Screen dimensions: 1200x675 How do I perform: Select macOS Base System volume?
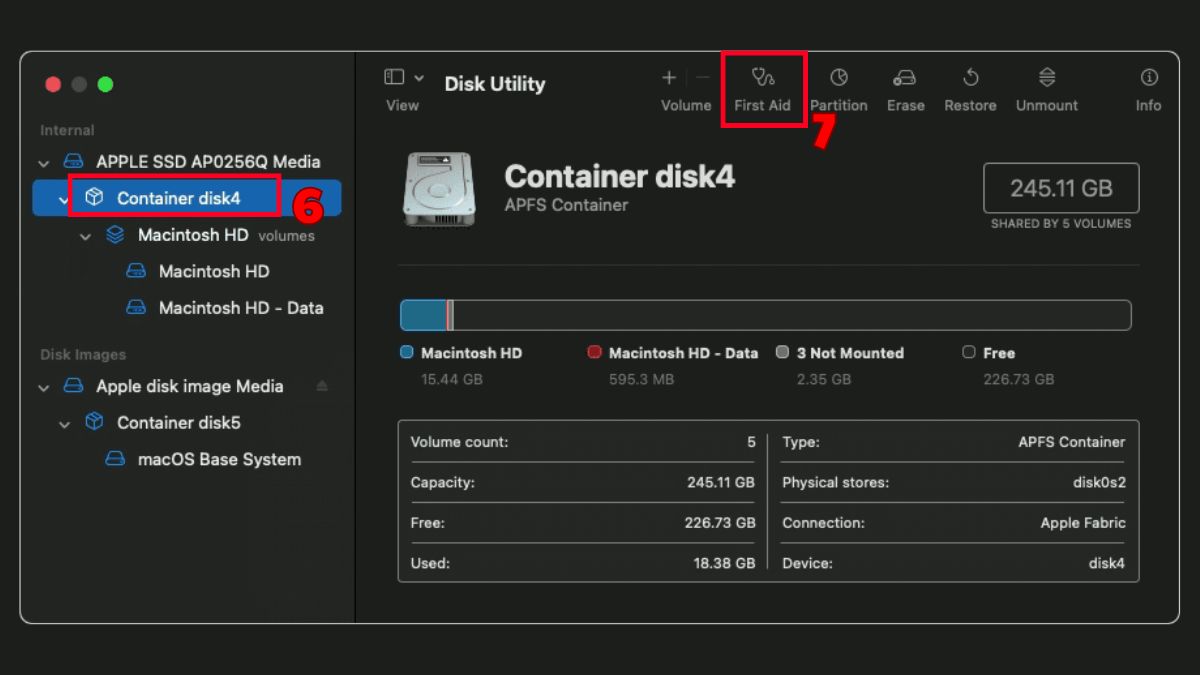click(x=187, y=459)
